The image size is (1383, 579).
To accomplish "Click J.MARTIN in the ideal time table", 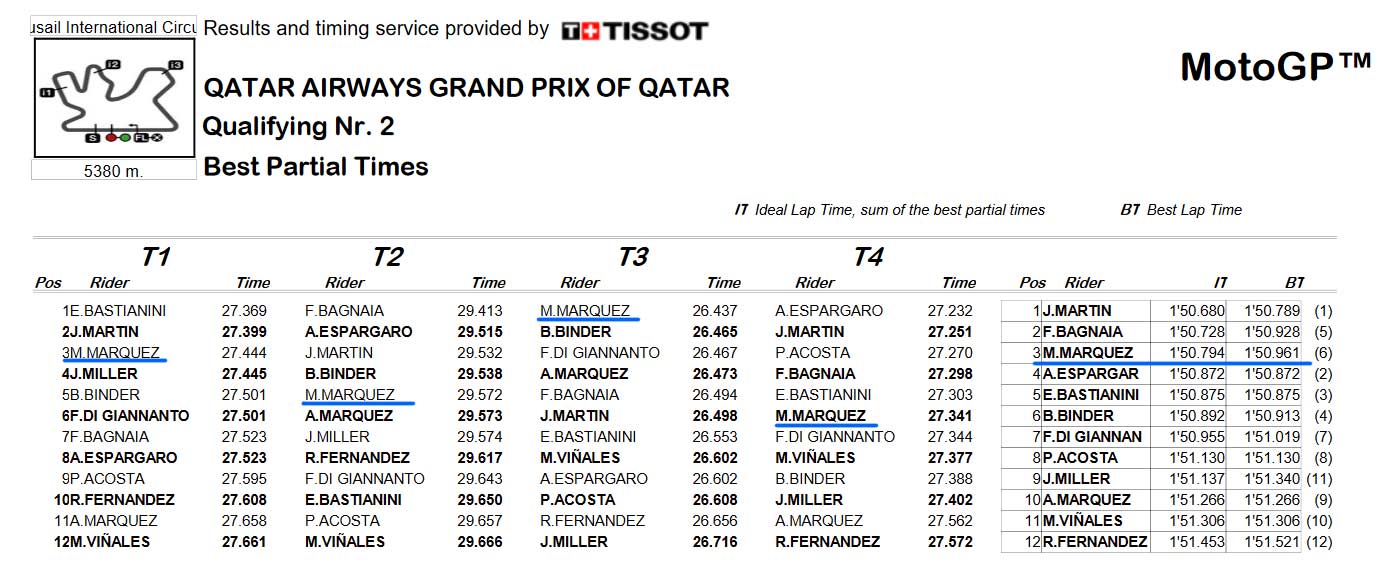I will [1077, 310].
